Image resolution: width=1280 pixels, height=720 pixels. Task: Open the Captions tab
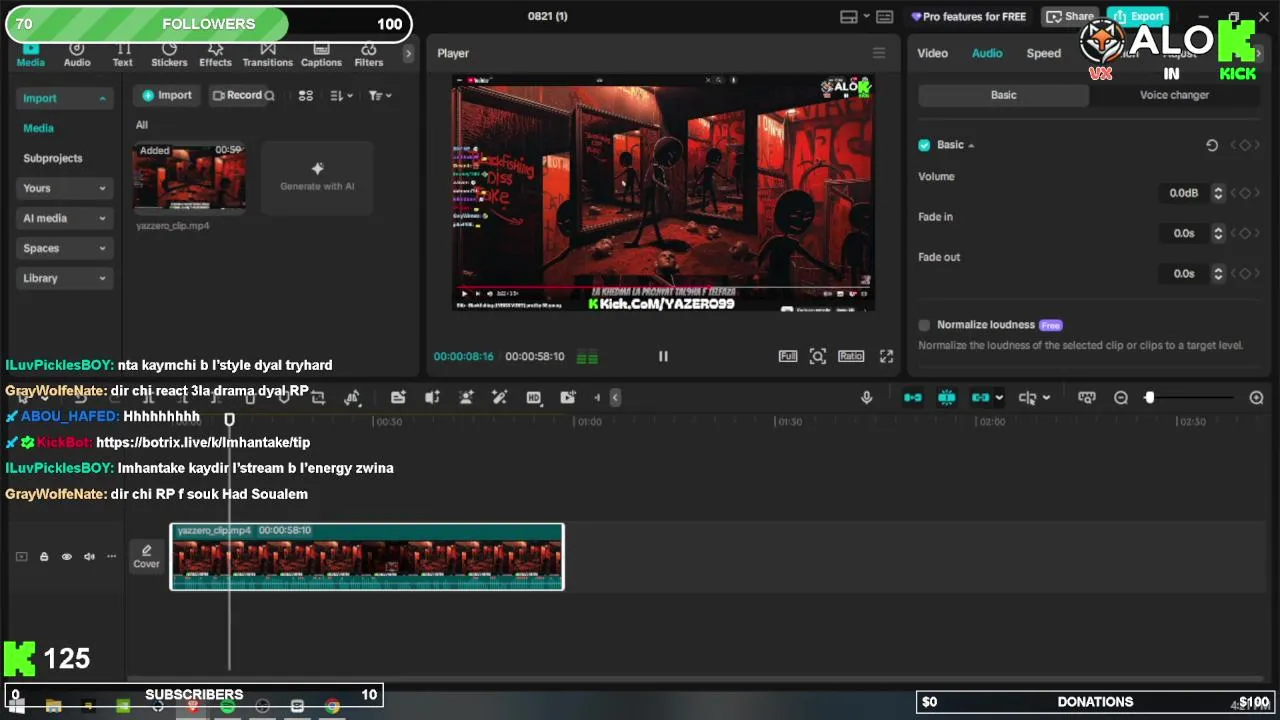coord(321,55)
